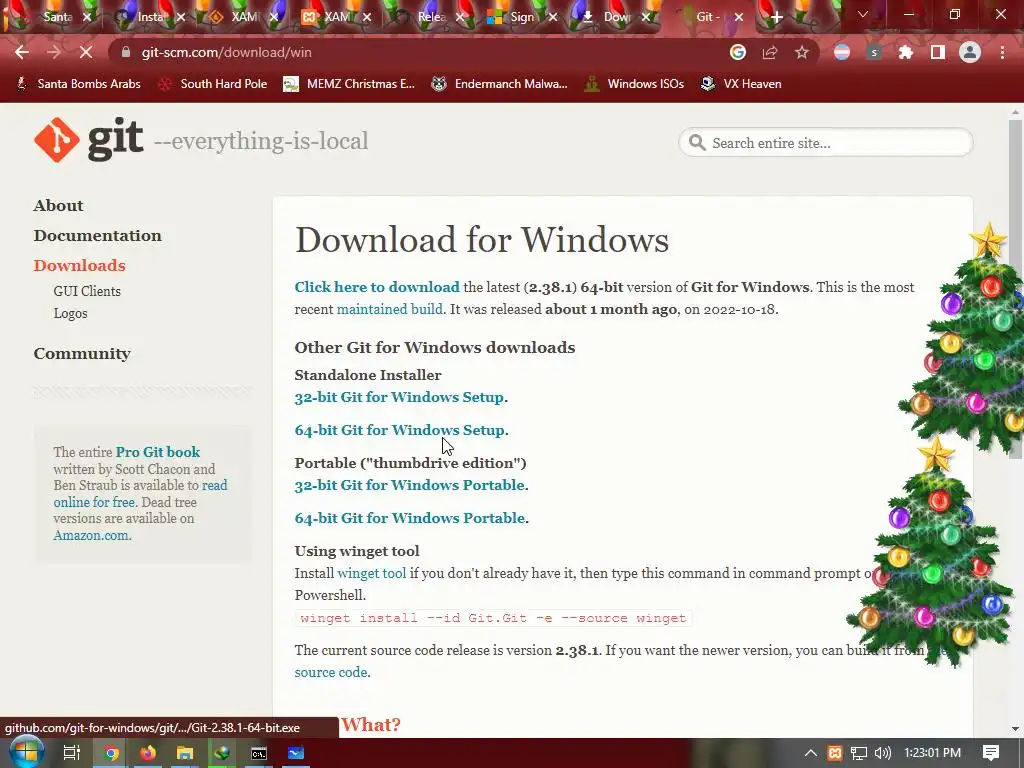Open Command Prompt from the taskbar
This screenshot has height=768, width=1024.
point(259,753)
